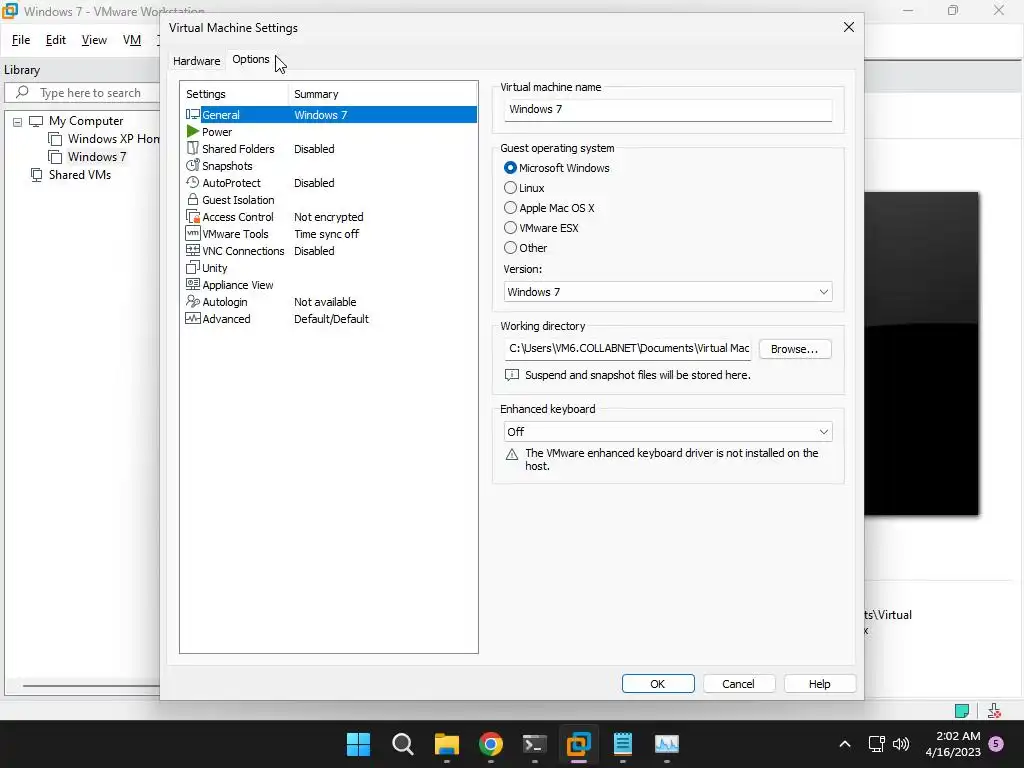The width and height of the screenshot is (1024, 768).
Task: Click the VM preview thumbnail
Action: point(921,353)
